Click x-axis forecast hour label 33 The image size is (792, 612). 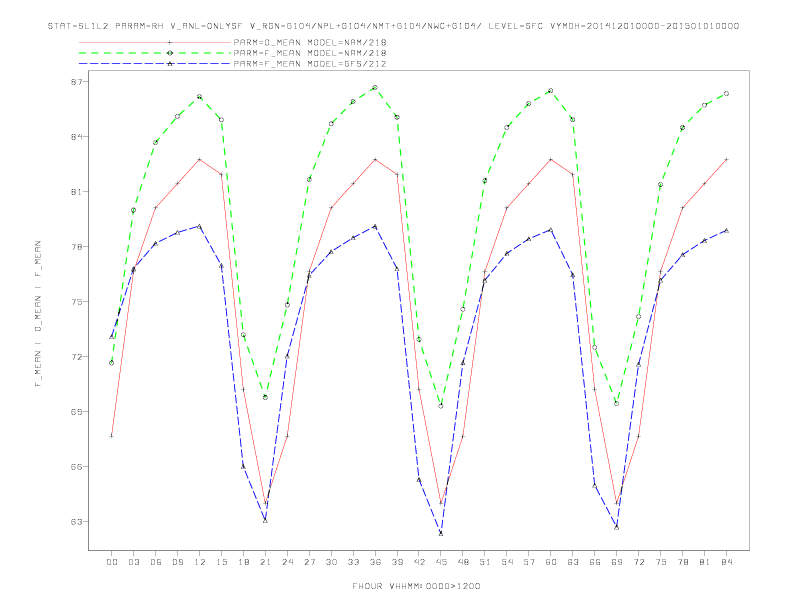pyautogui.click(x=353, y=562)
